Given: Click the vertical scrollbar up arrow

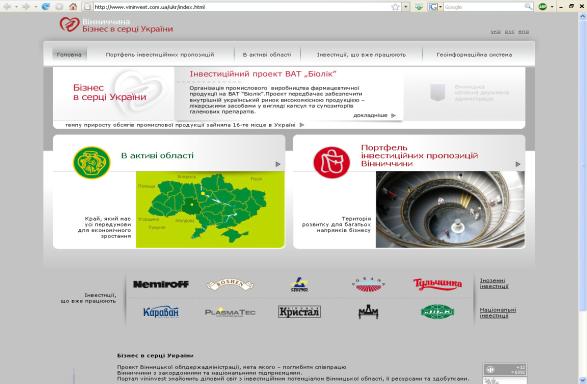Looking at the screenshot, I should tap(583, 16).
